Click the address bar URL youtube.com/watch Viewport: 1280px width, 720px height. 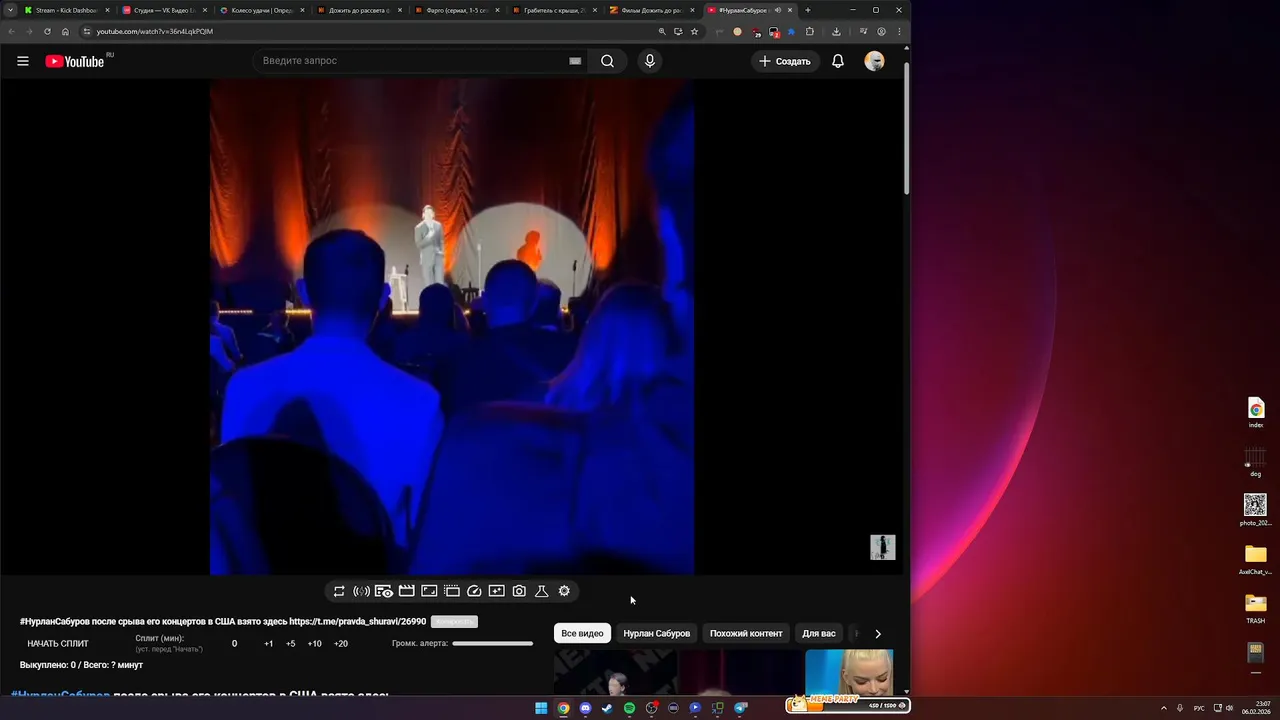[154, 31]
